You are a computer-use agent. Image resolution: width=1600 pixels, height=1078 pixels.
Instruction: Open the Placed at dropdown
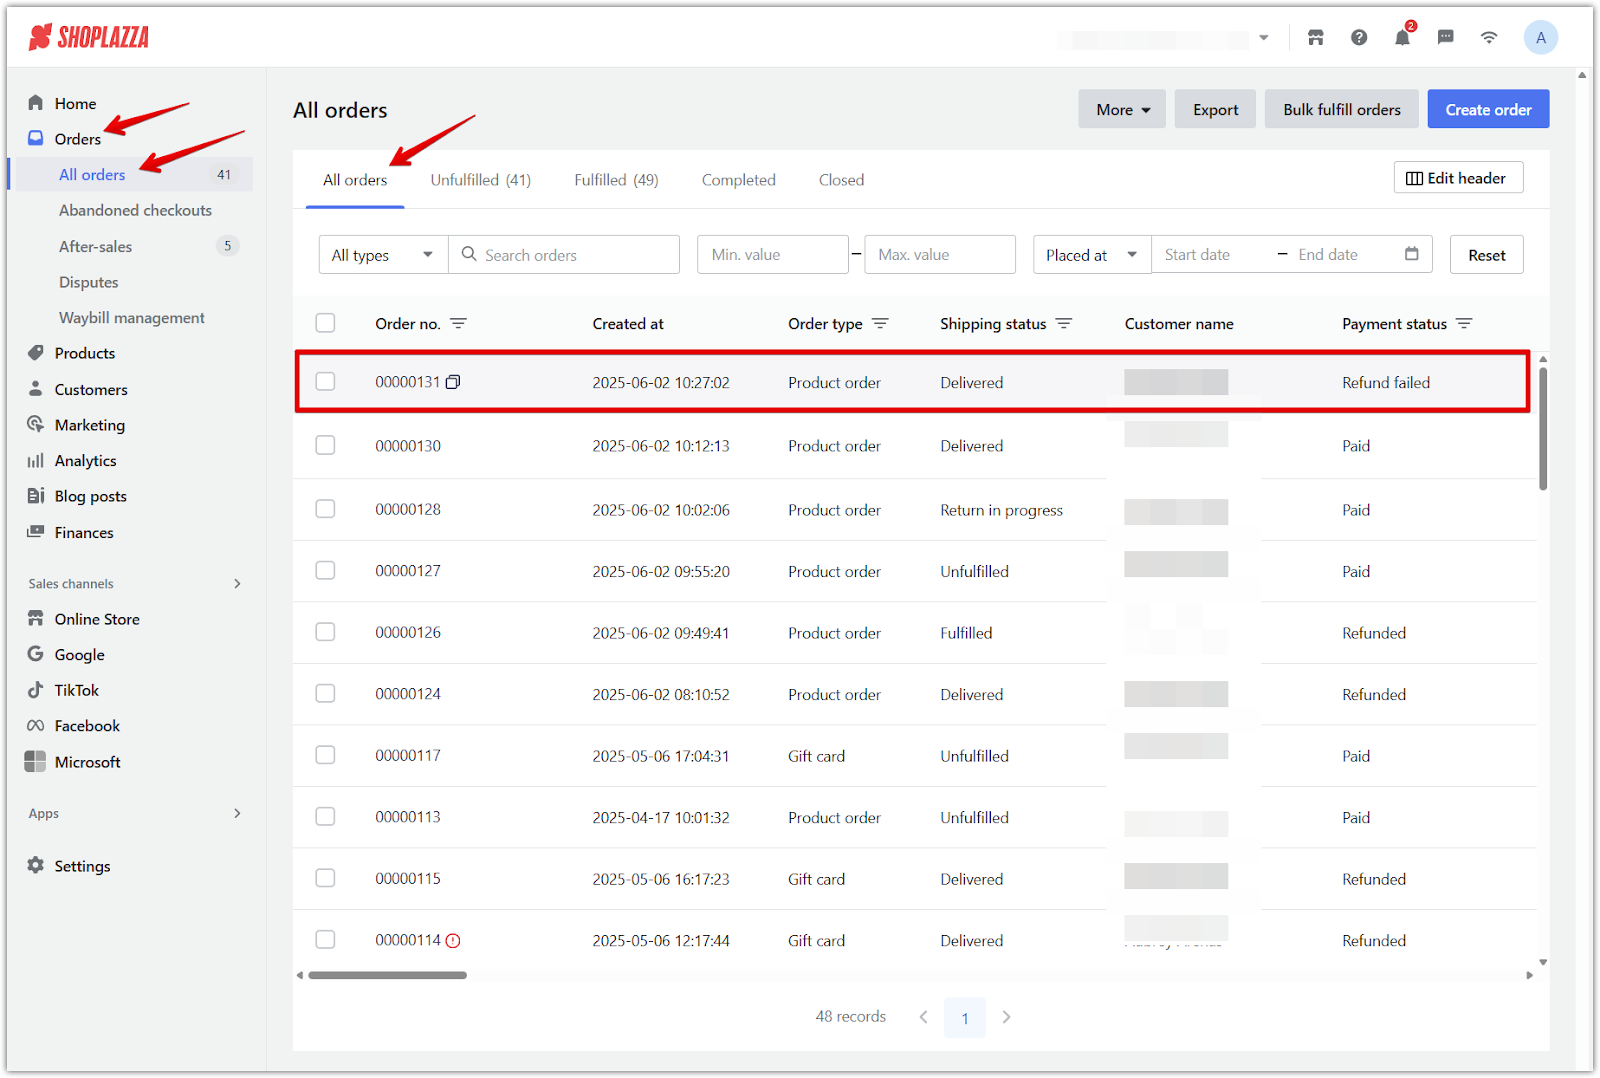coord(1092,255)
